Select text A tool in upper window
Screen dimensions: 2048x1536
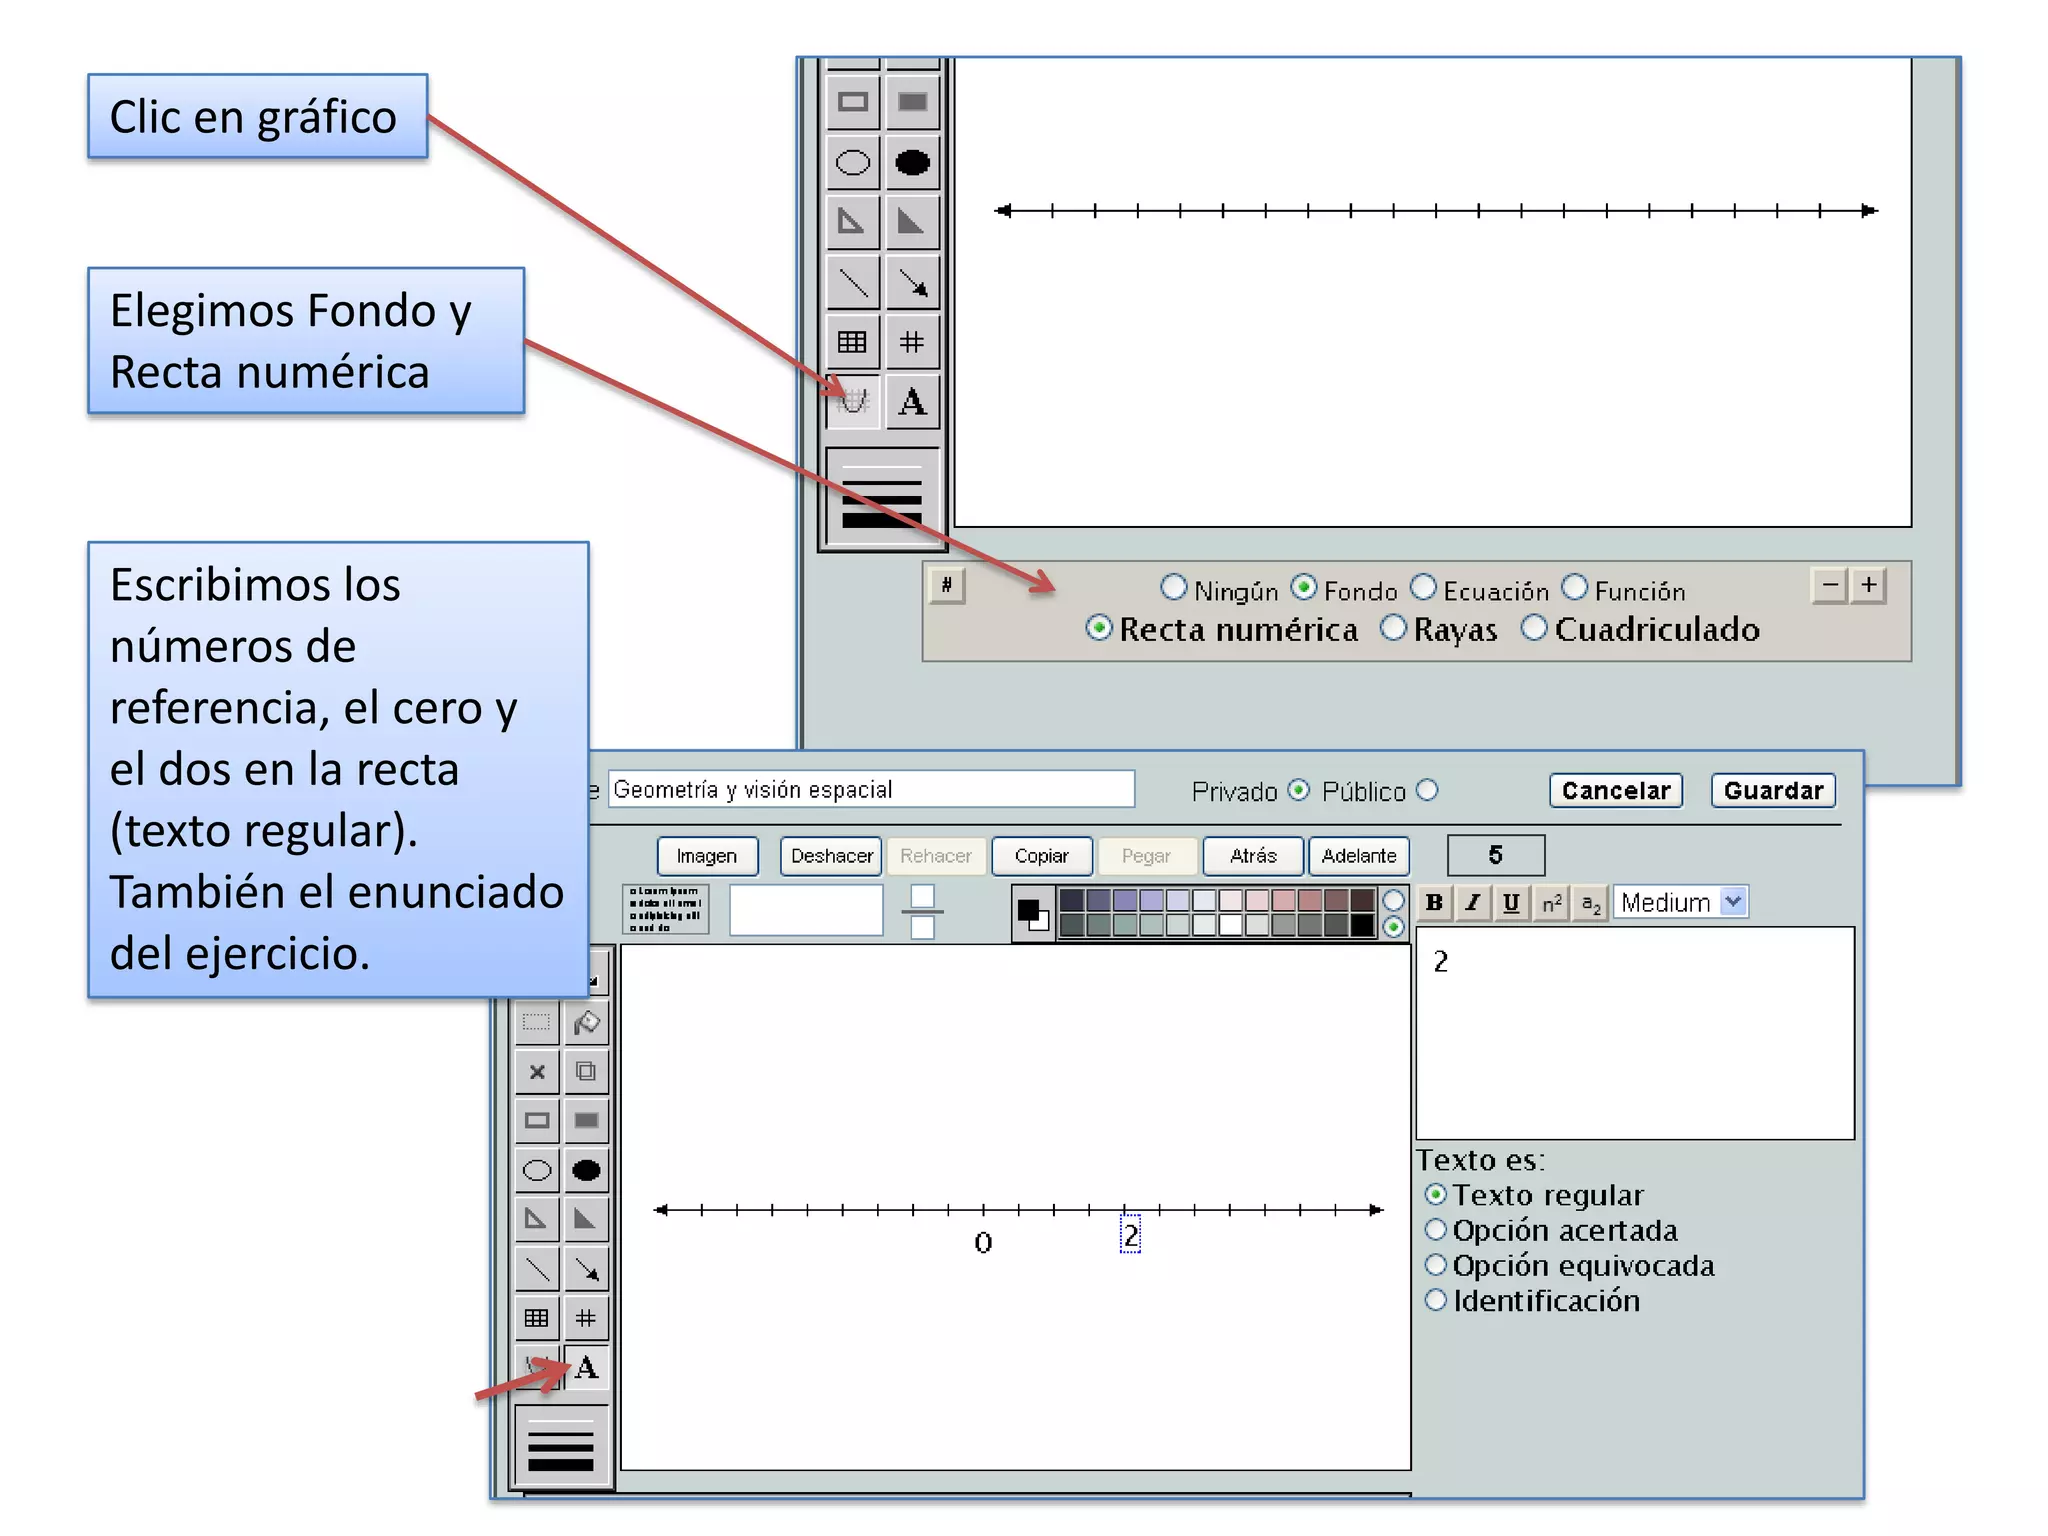click(912, 402)
